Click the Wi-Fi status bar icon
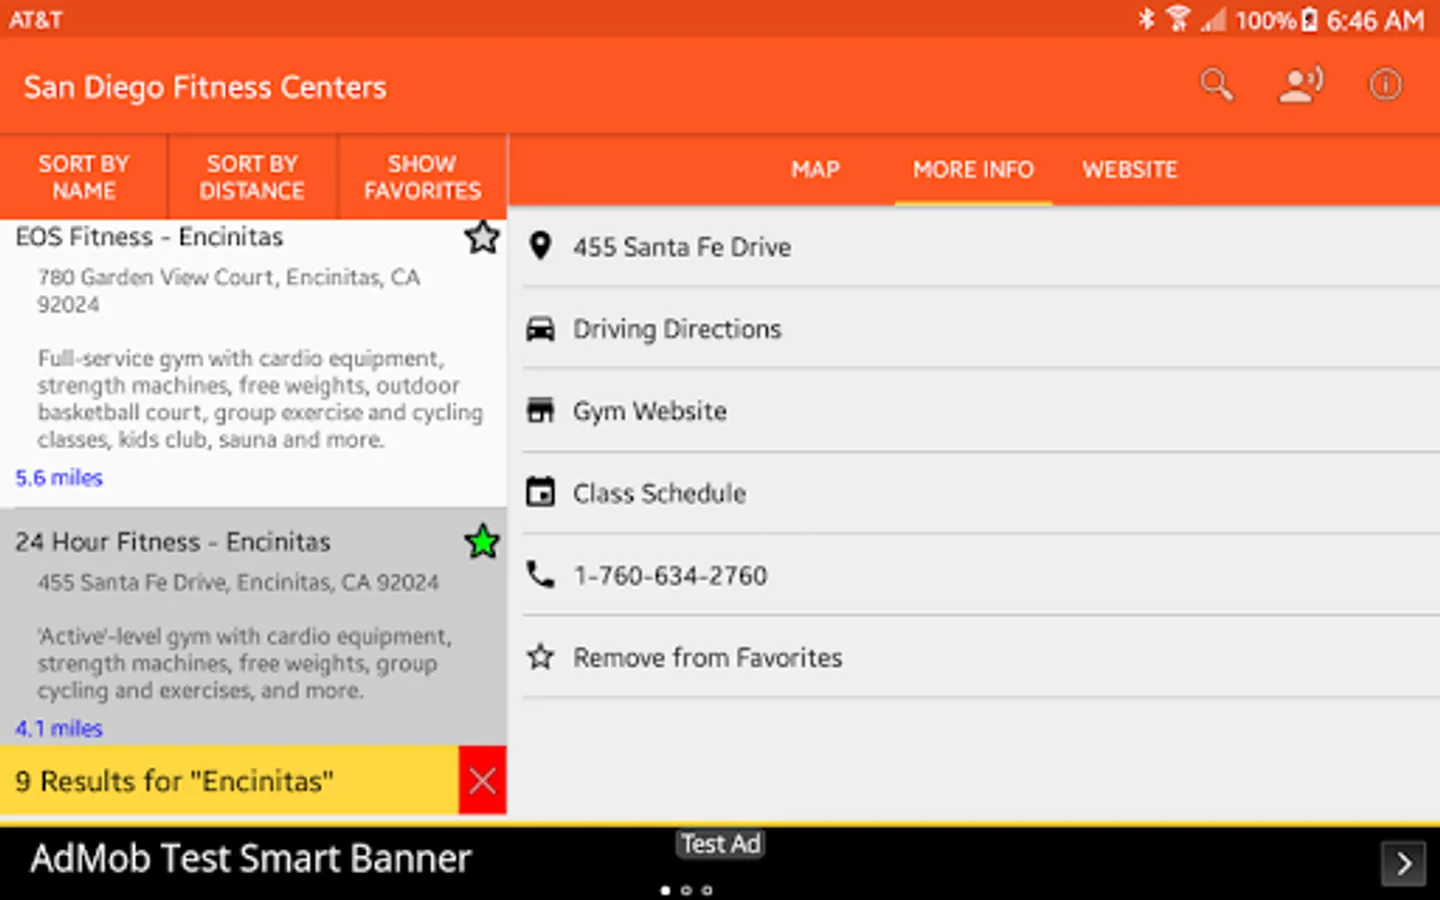This screenshot has height=900, width=1440. click(1178, 19)
